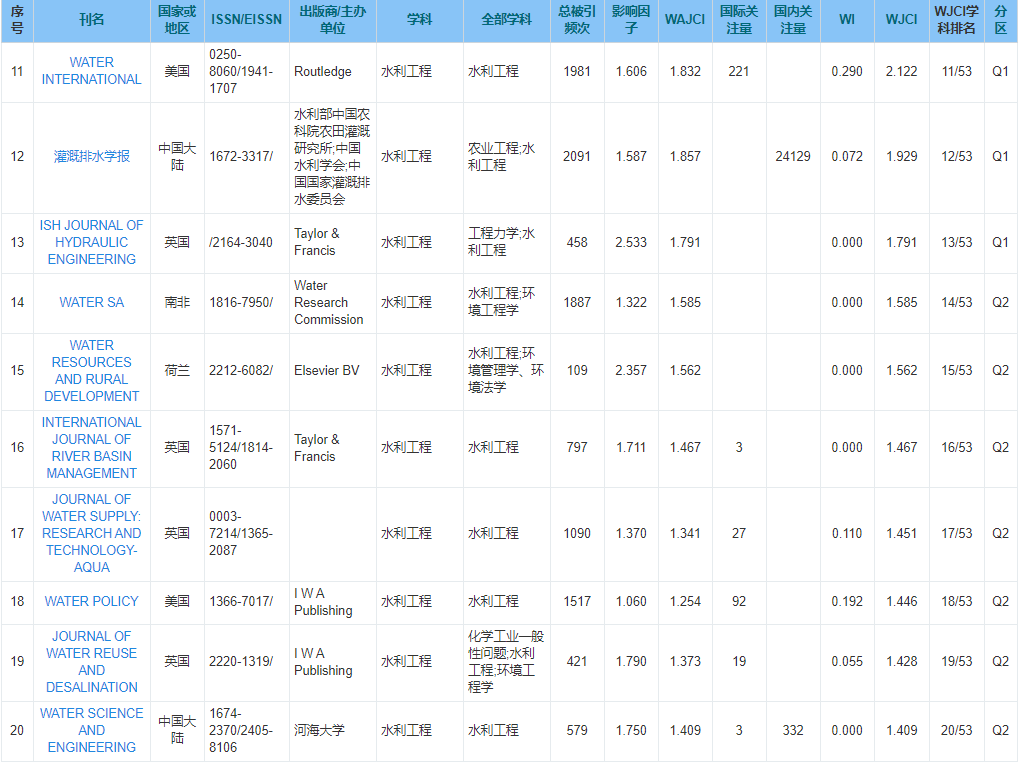Click the 国家或地区 column header
Screen dimensions: 1024x764
(x=177, y=20)
